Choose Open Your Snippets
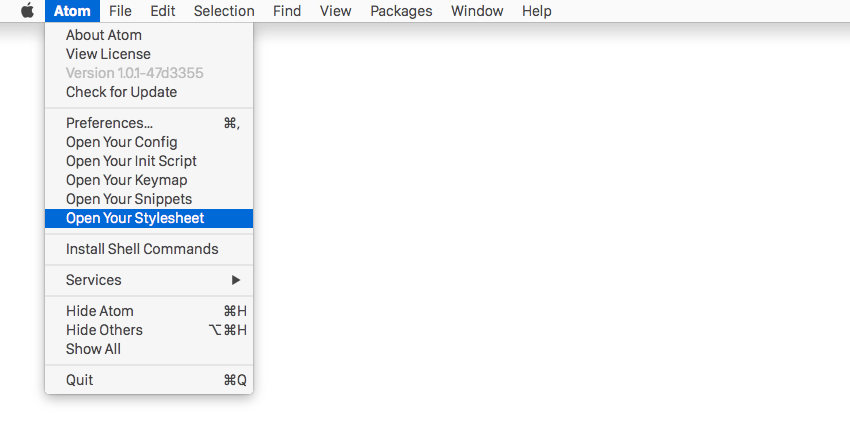Screen dimensions: 850x439 point(149,199)
